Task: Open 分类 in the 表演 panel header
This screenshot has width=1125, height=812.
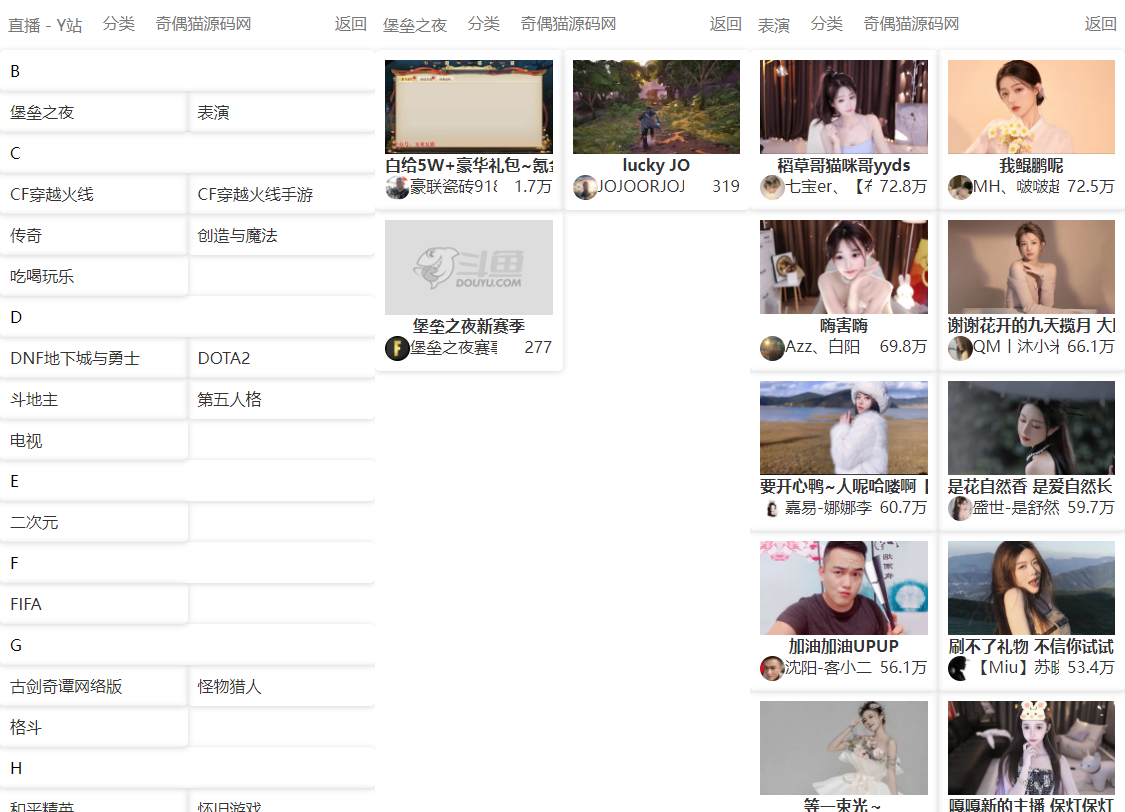Action: click(x=827, y=24)
